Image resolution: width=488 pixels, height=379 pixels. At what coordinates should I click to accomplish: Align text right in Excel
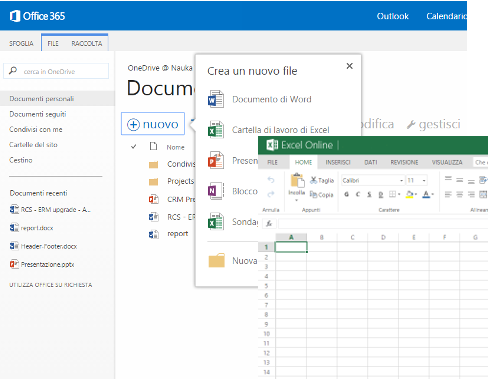(471, 194)
